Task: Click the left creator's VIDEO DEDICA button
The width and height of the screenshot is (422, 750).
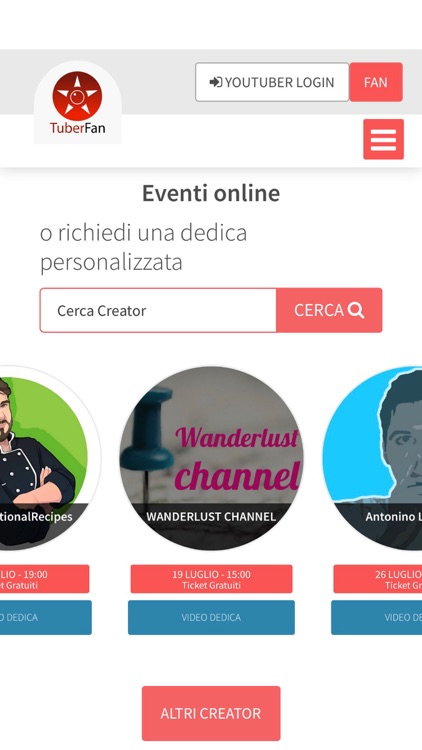Action: click(x=45, y=618)
